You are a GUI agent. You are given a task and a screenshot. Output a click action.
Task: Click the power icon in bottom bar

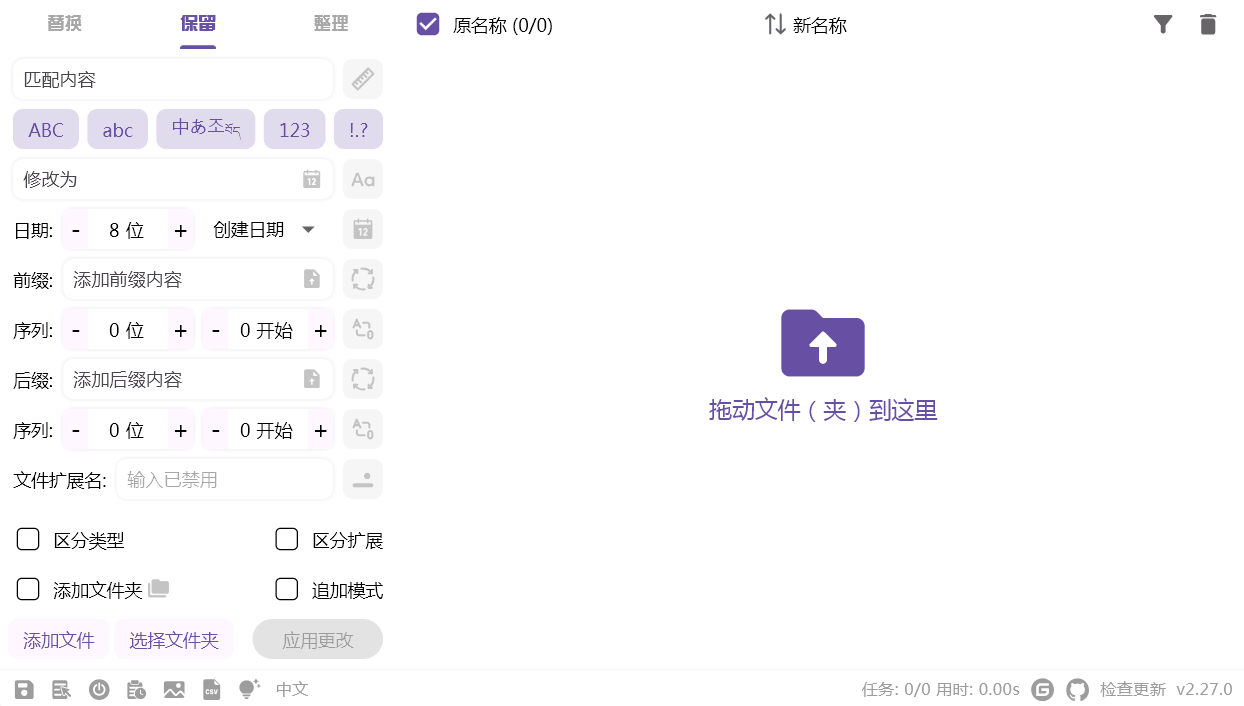point(99,689)
